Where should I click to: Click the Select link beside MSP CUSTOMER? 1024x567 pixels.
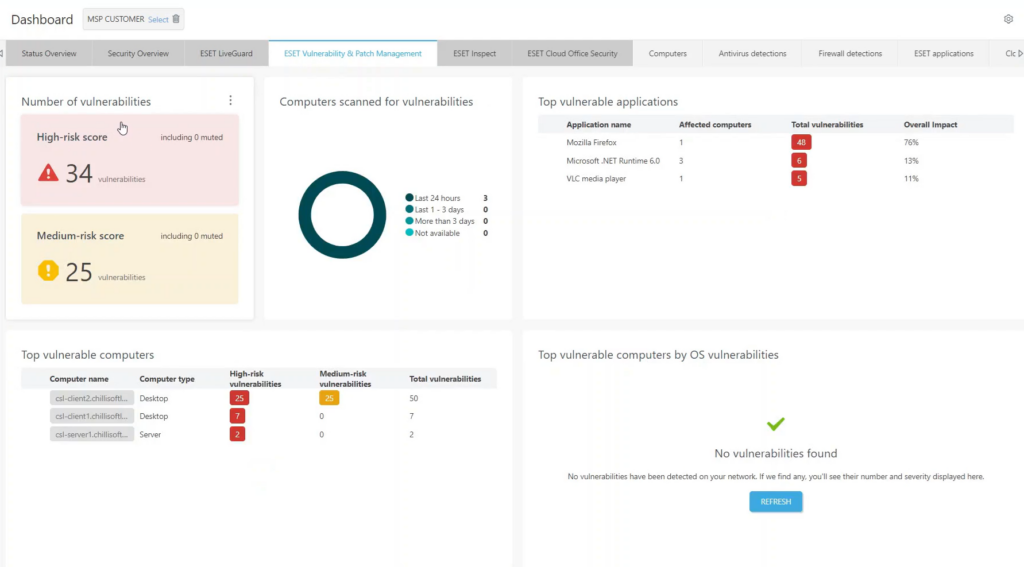(x=158, y=19)
